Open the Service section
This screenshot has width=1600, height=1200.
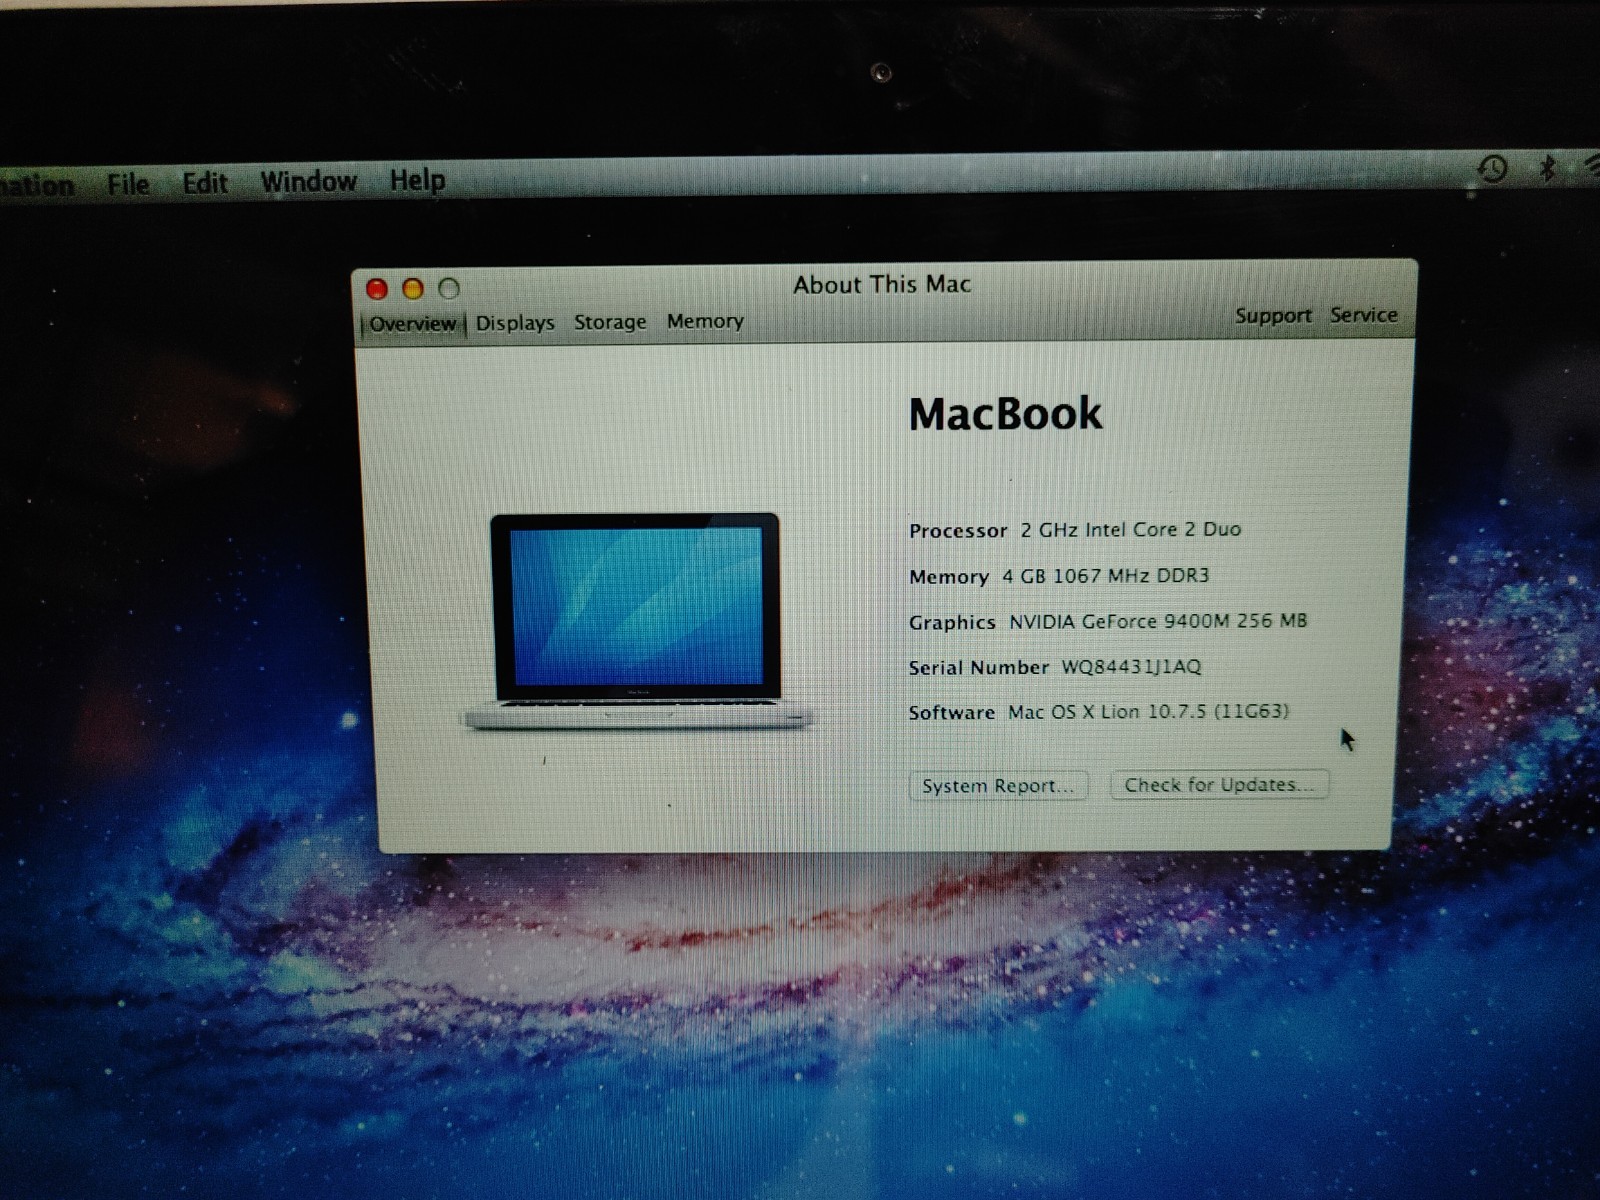[1363, 315]
